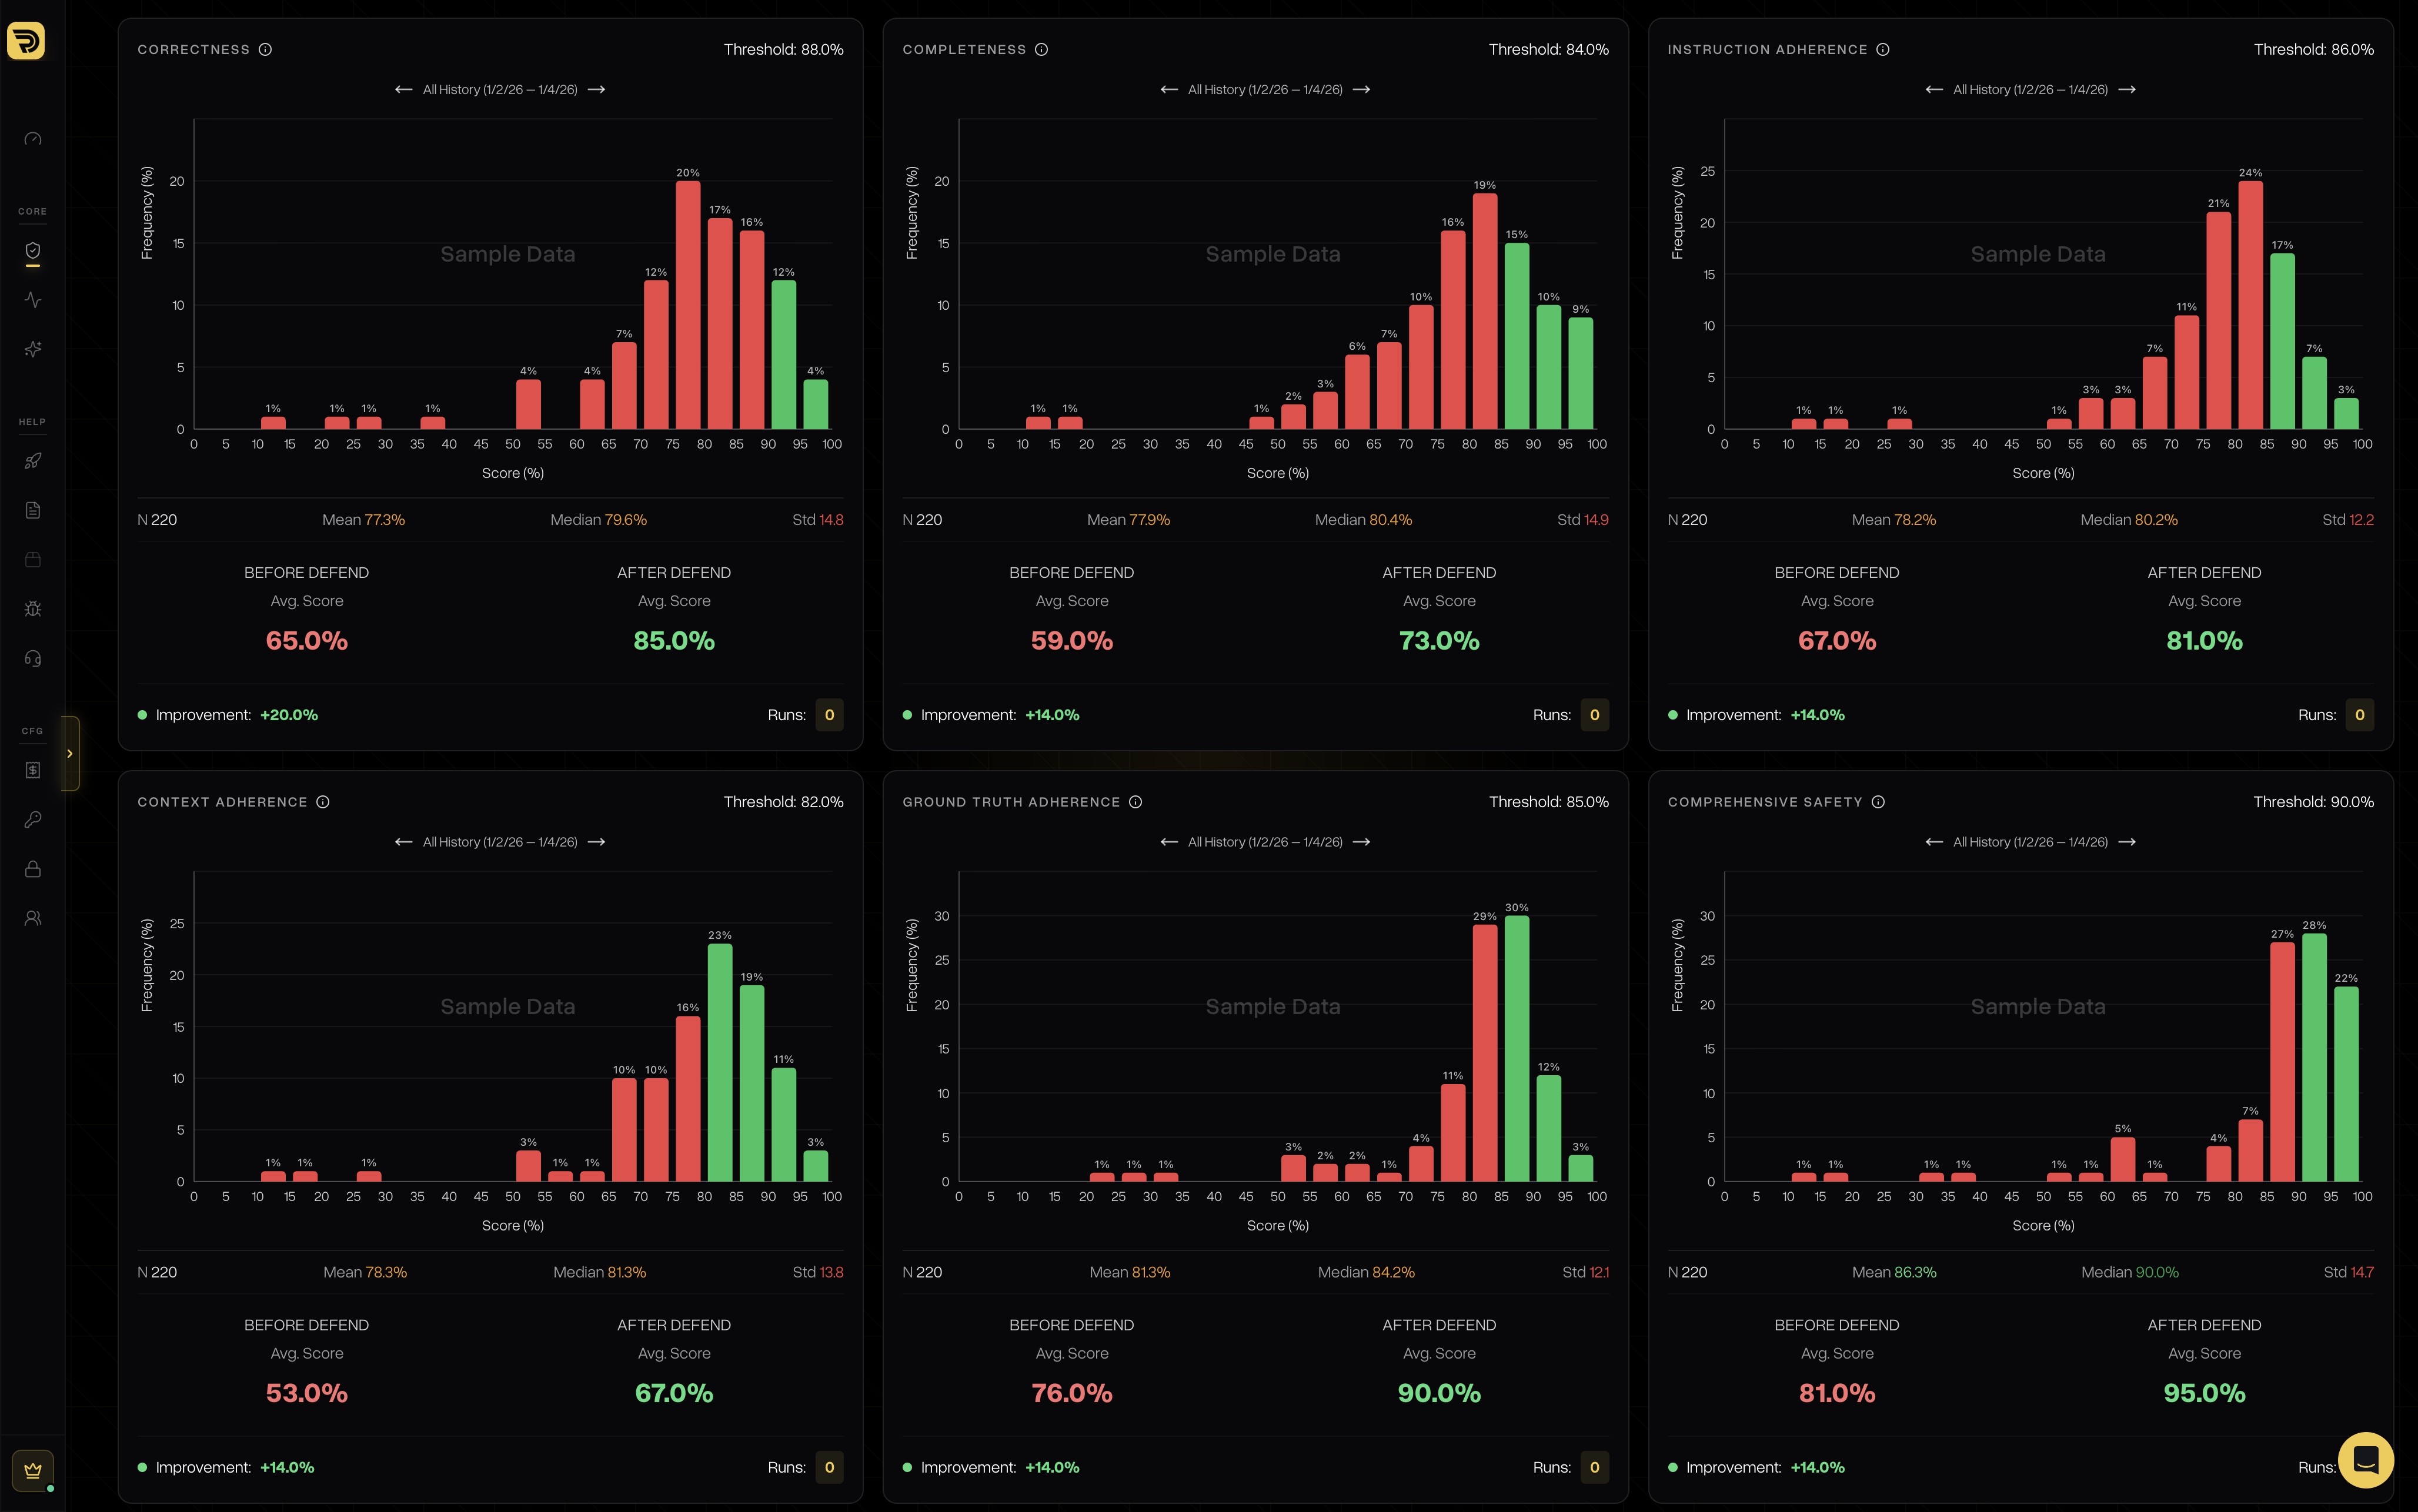Viewport: 2418px width, 1512px height.
Task: Open security settings via the lock icon
Action: click(32, 868)
